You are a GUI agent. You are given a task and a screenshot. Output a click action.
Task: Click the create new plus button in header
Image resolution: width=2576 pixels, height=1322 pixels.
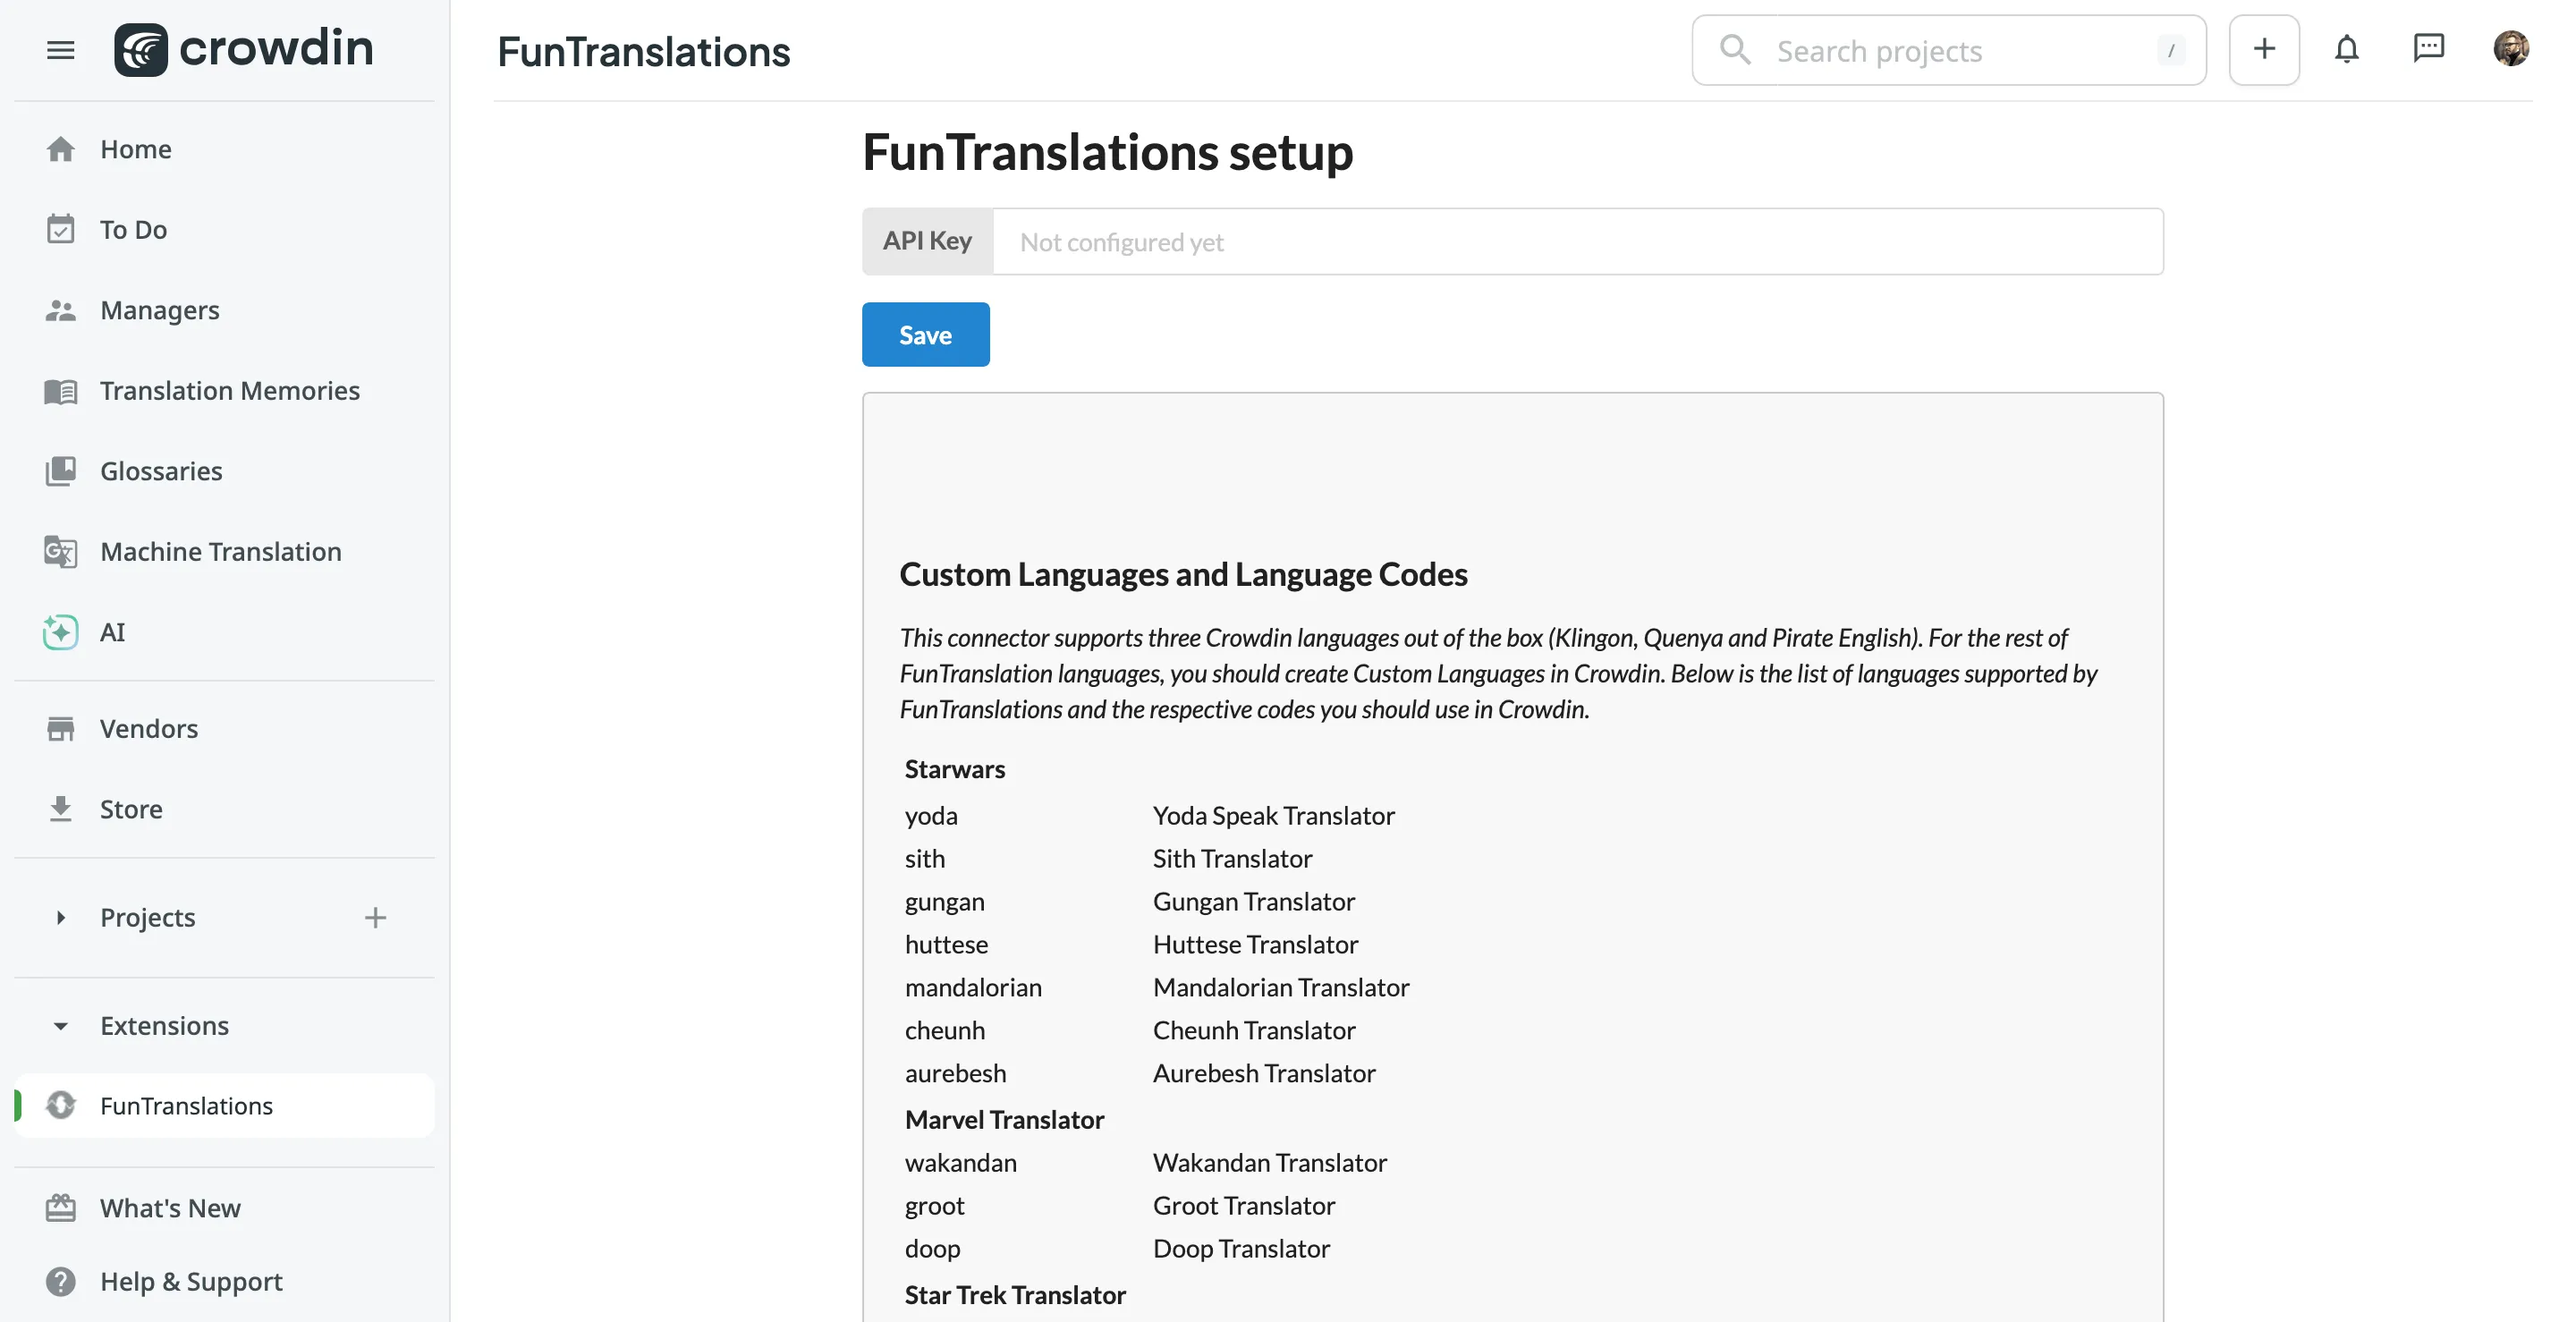[2264, 50]
